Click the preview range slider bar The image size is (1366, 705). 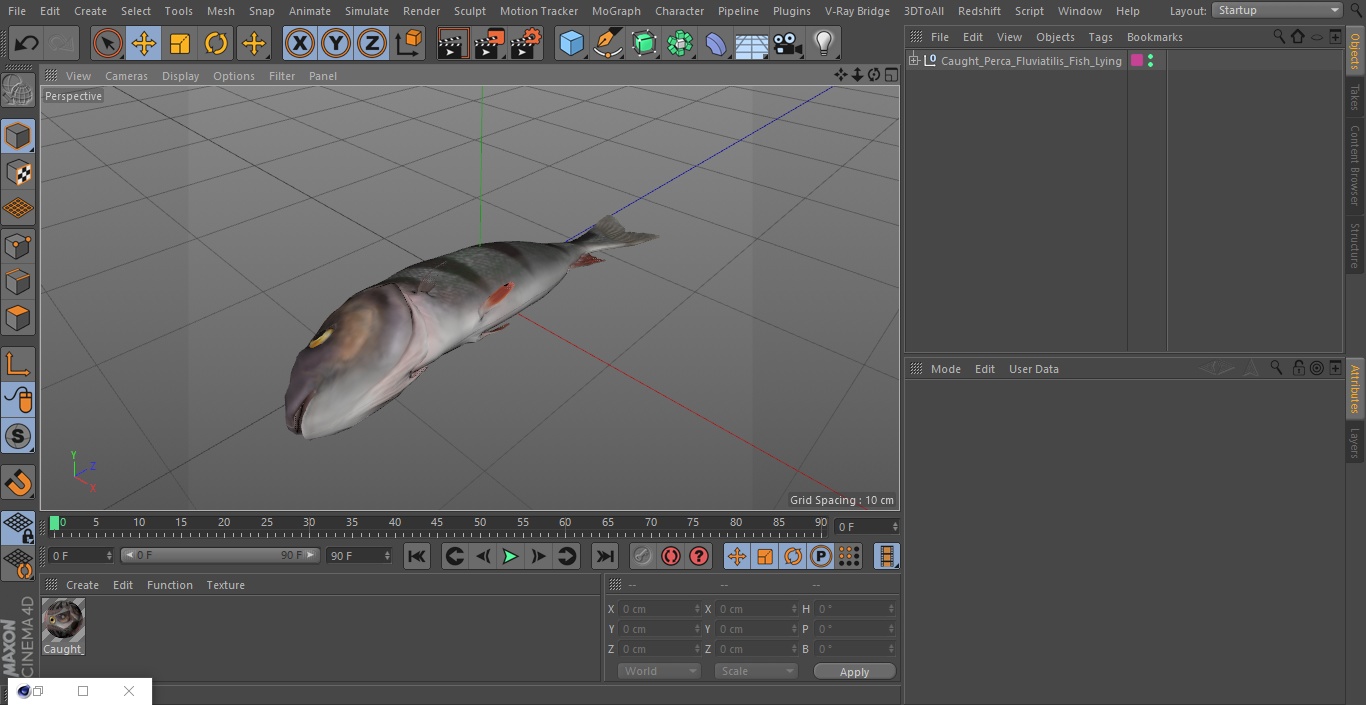220,555
